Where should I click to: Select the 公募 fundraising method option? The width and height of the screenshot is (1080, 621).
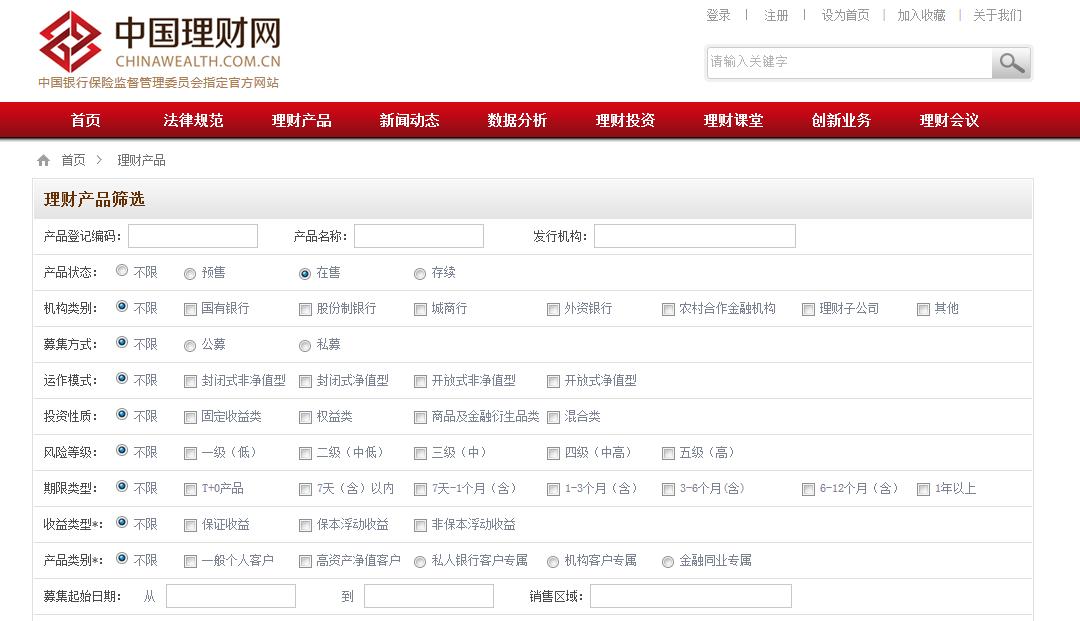click(189, 345)
